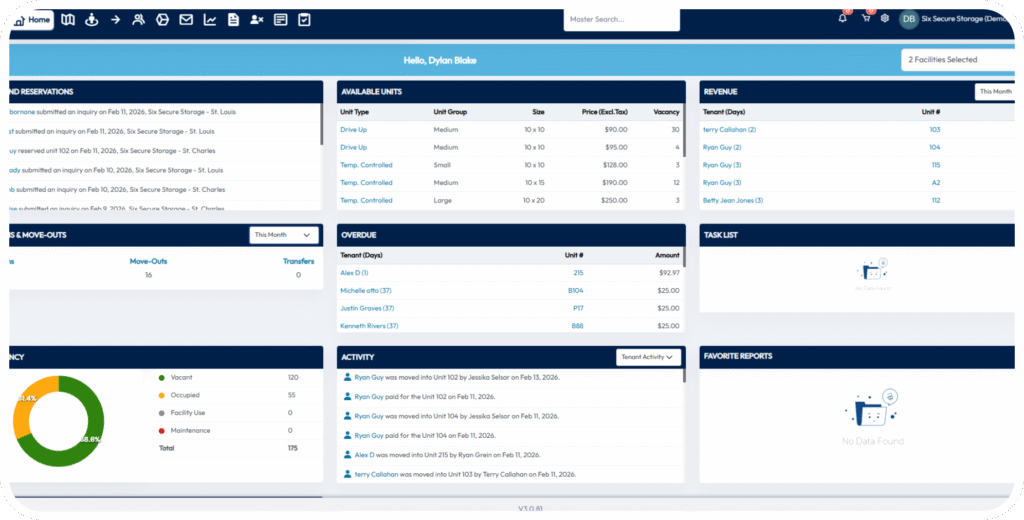The height and width of the screenshot is (520, 1024).
Task: Click the tenants people icon in toolbar
Action: 139,20
